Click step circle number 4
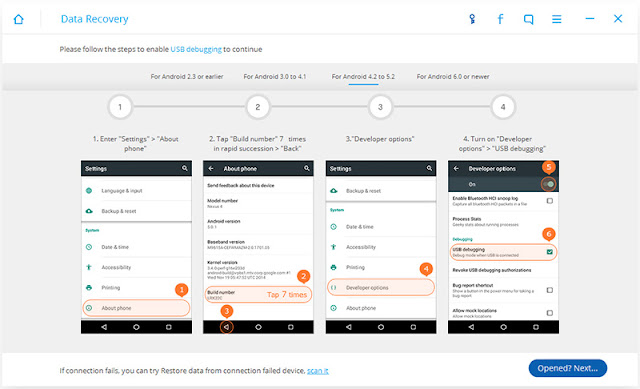640x389 pixels. pyautogui.click(x=503, y=107)
